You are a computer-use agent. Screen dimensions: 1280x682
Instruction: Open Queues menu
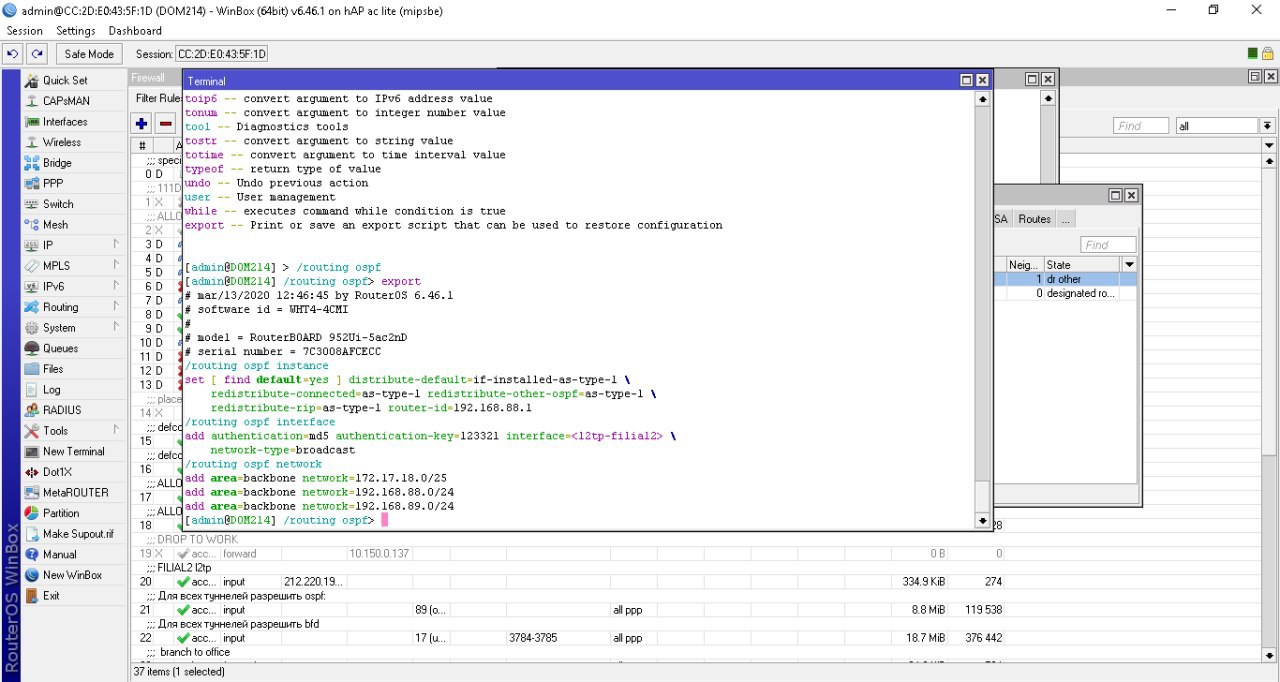60,348
